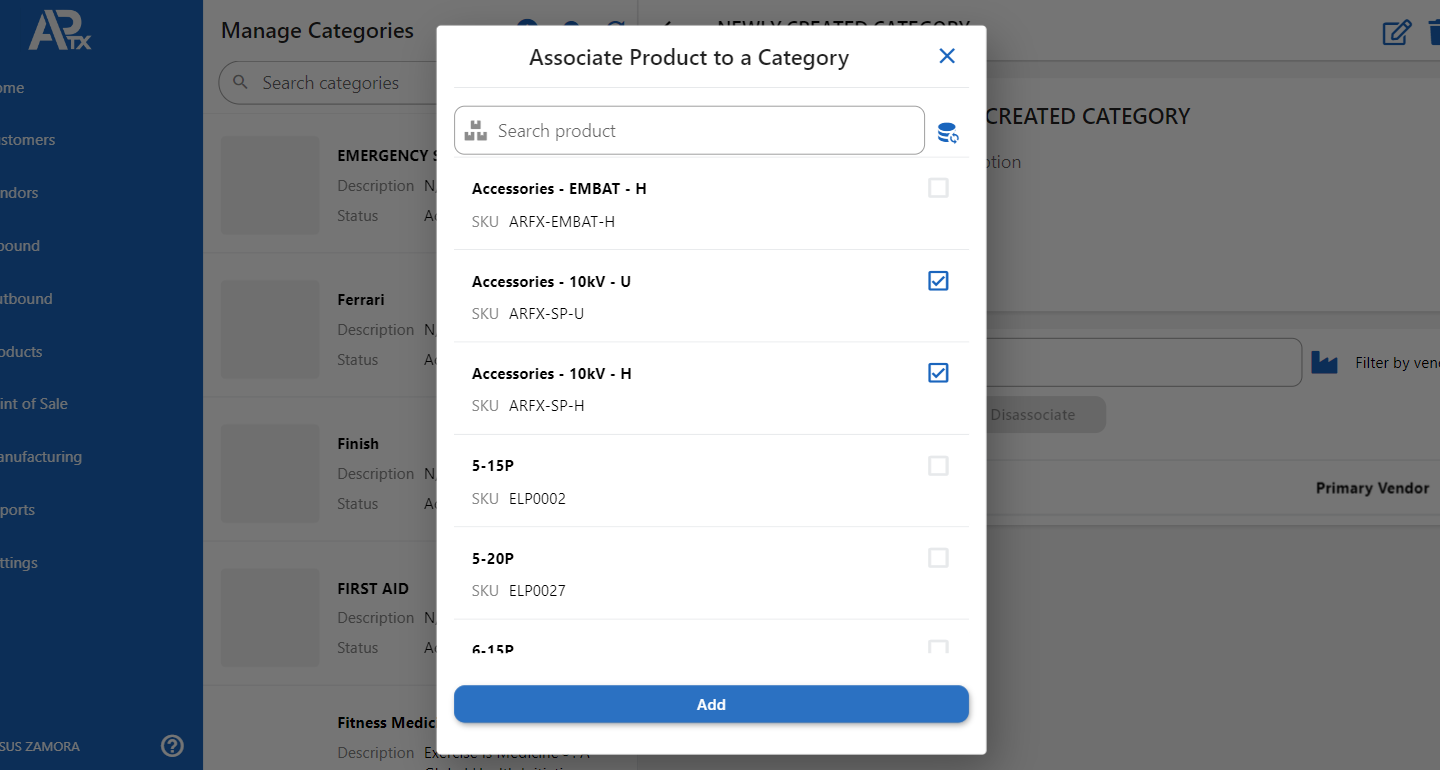Image resolution: width=1440 pixels, height=770 pixels.
Task: Close the Associate Product dialog
Action: point(947,57)
